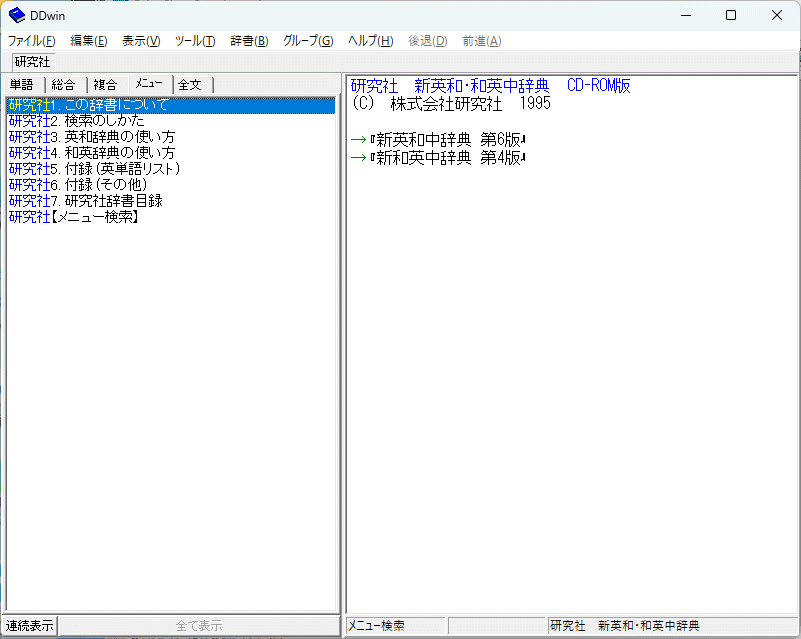Image resolution: width=801 pixels, height=639 pixels.
Task: Click the メニュー検索 status bar field
Action: tap(395, 625)
